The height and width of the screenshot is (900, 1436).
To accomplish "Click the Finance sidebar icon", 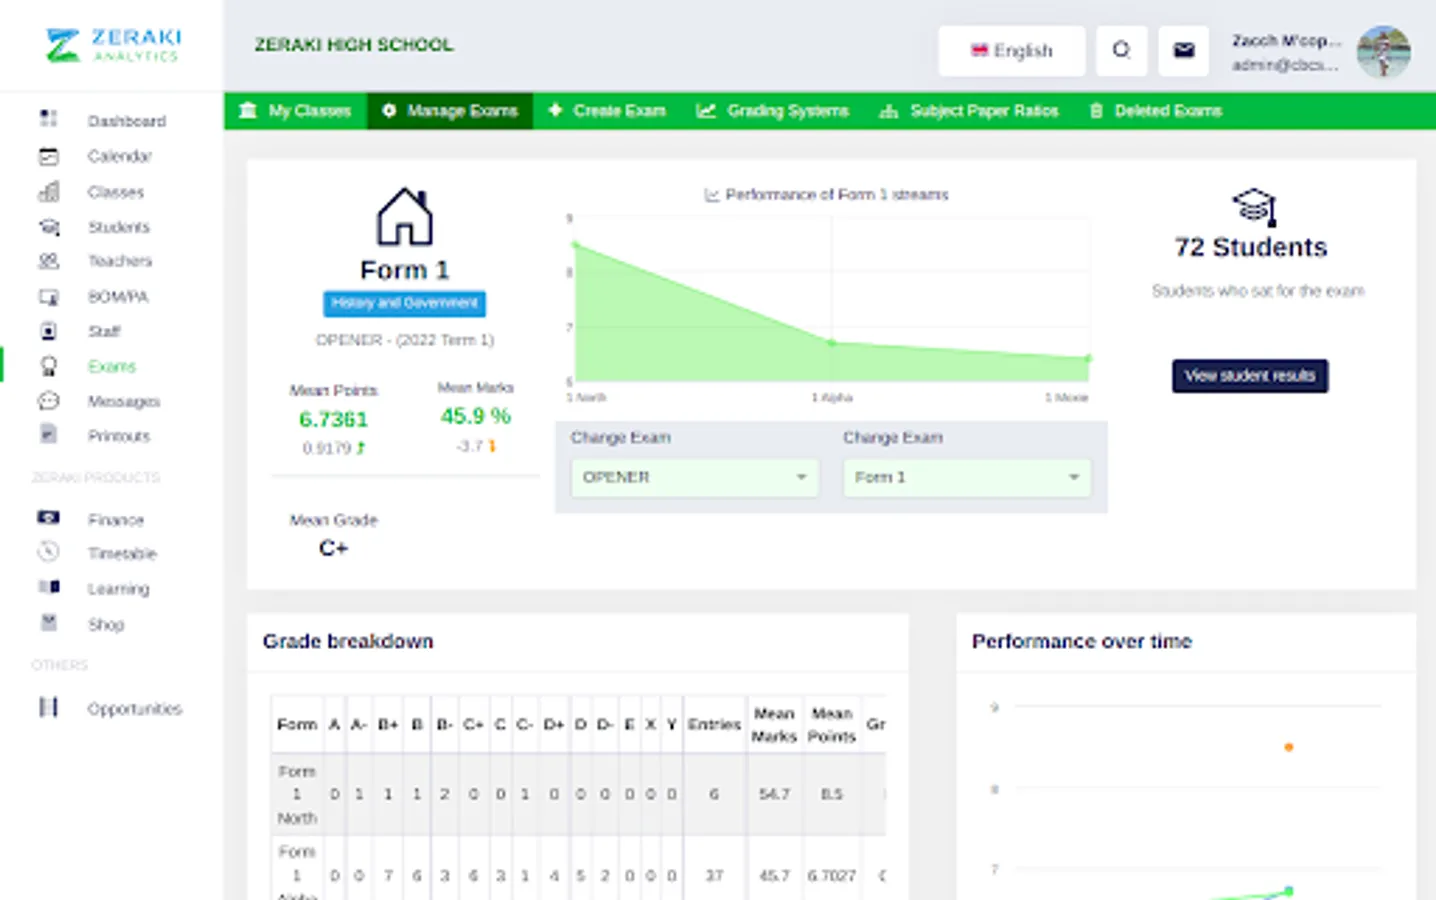I will click(48, 518).
